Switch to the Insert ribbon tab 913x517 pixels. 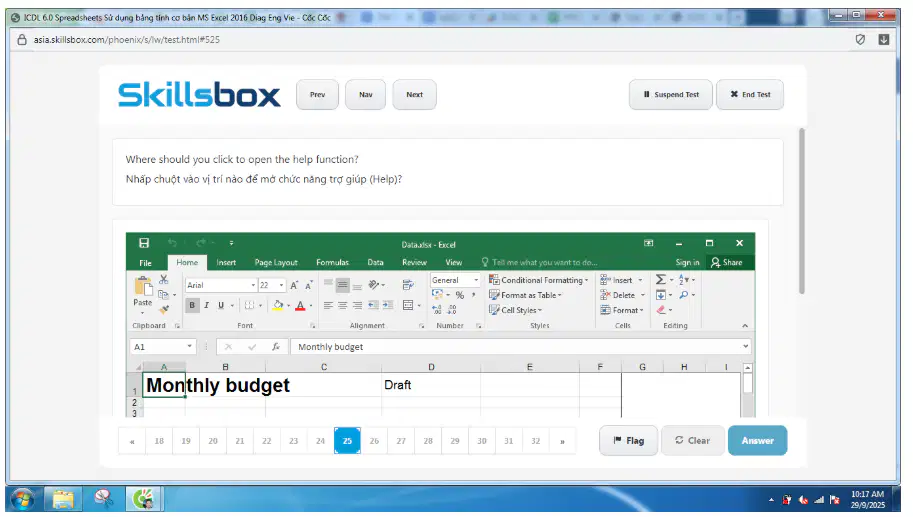[226, 263]
